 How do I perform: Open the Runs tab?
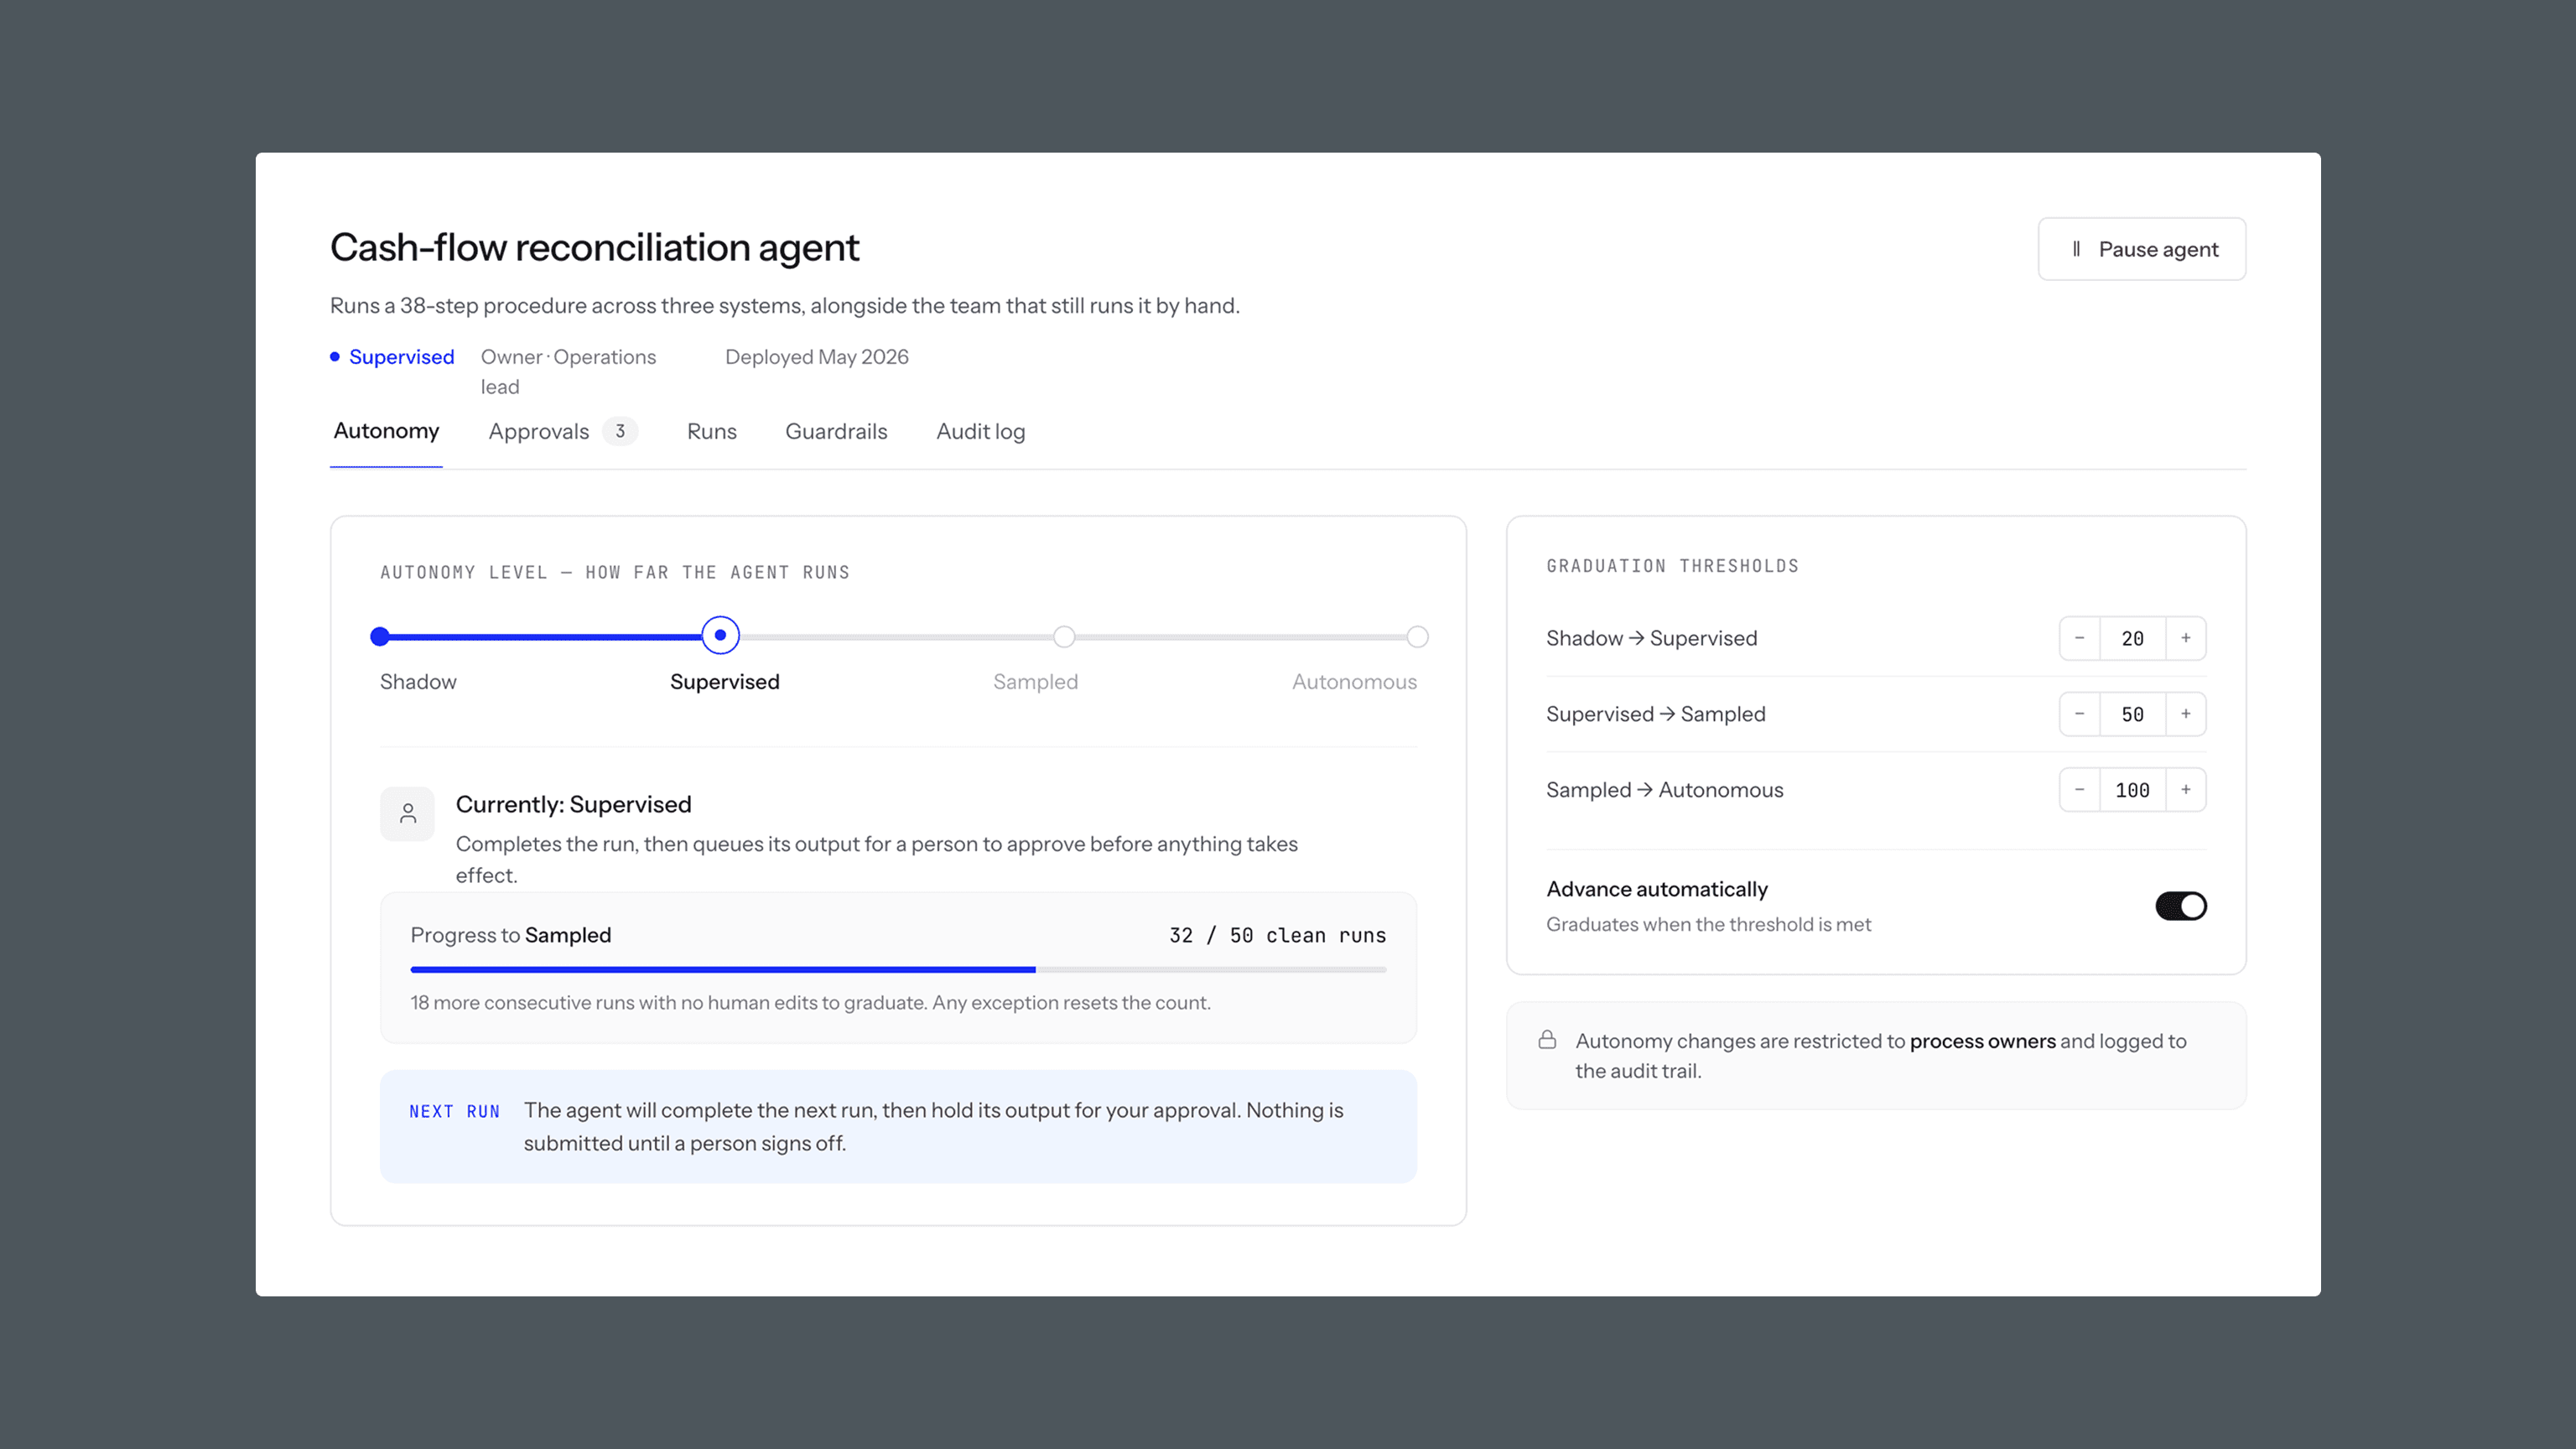click(711, 431)
